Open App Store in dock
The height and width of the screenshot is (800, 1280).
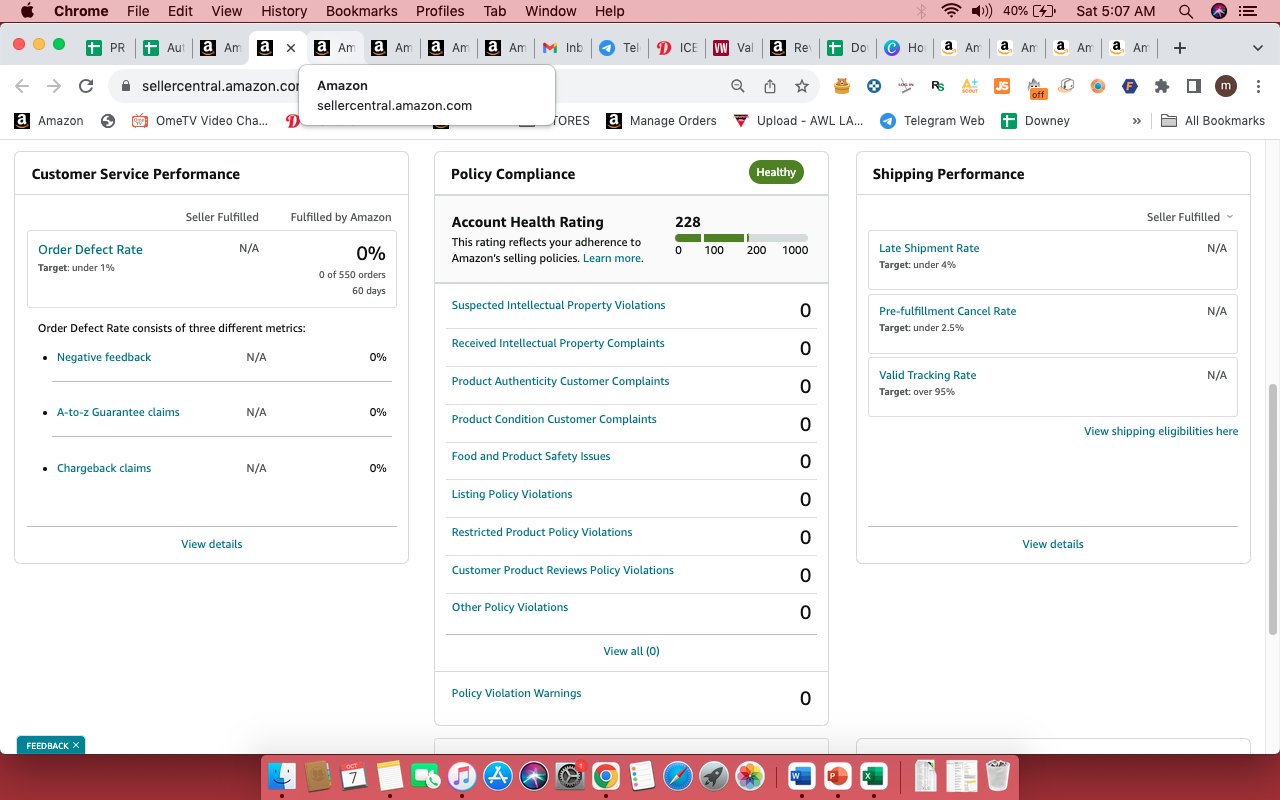coord(497,776)
